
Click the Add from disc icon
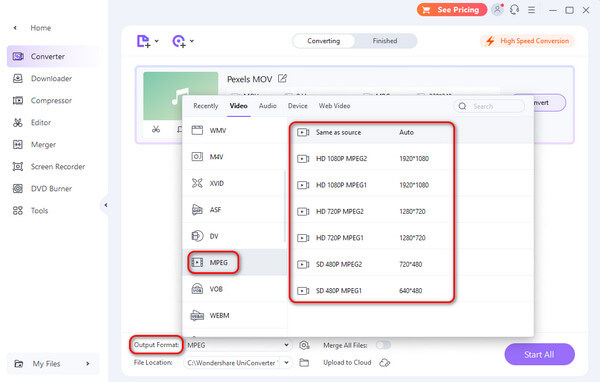(x=179, y=41)
